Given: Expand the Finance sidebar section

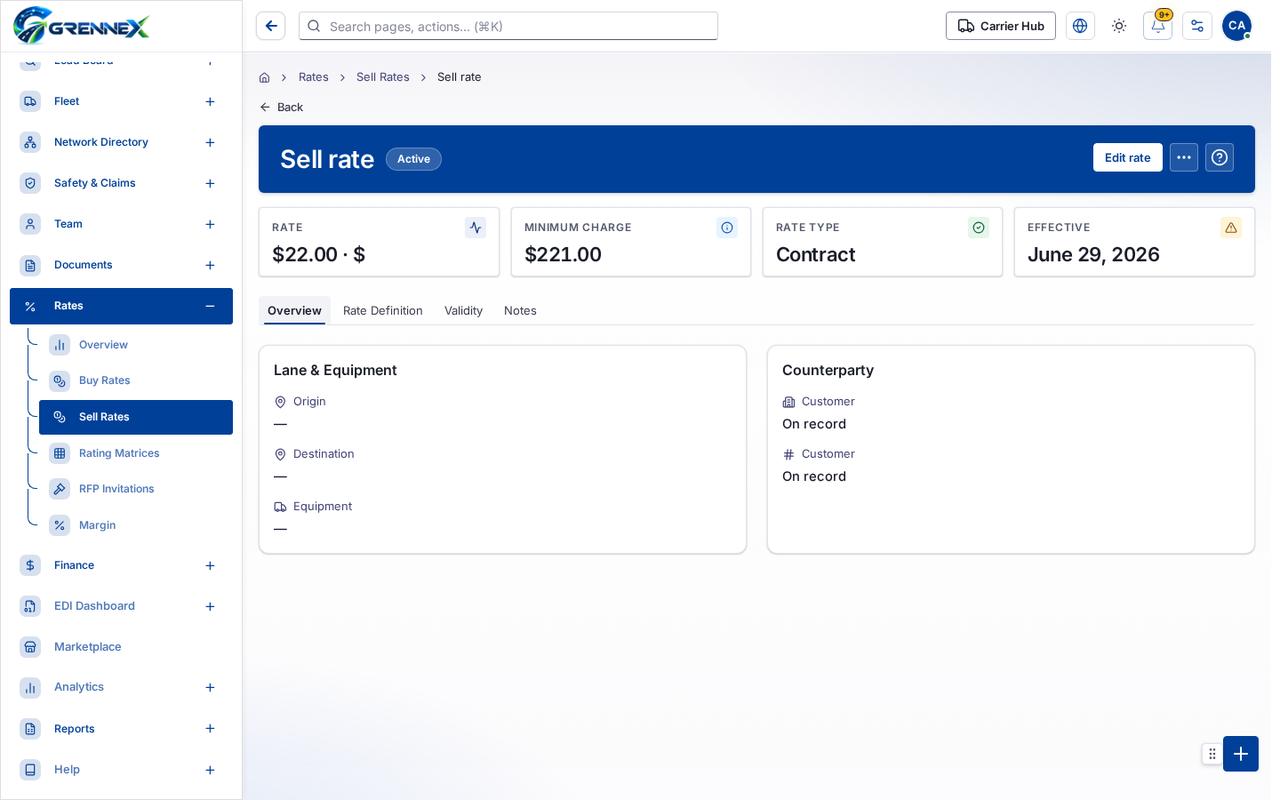Looking at the screenshot, I should [210, 565].
